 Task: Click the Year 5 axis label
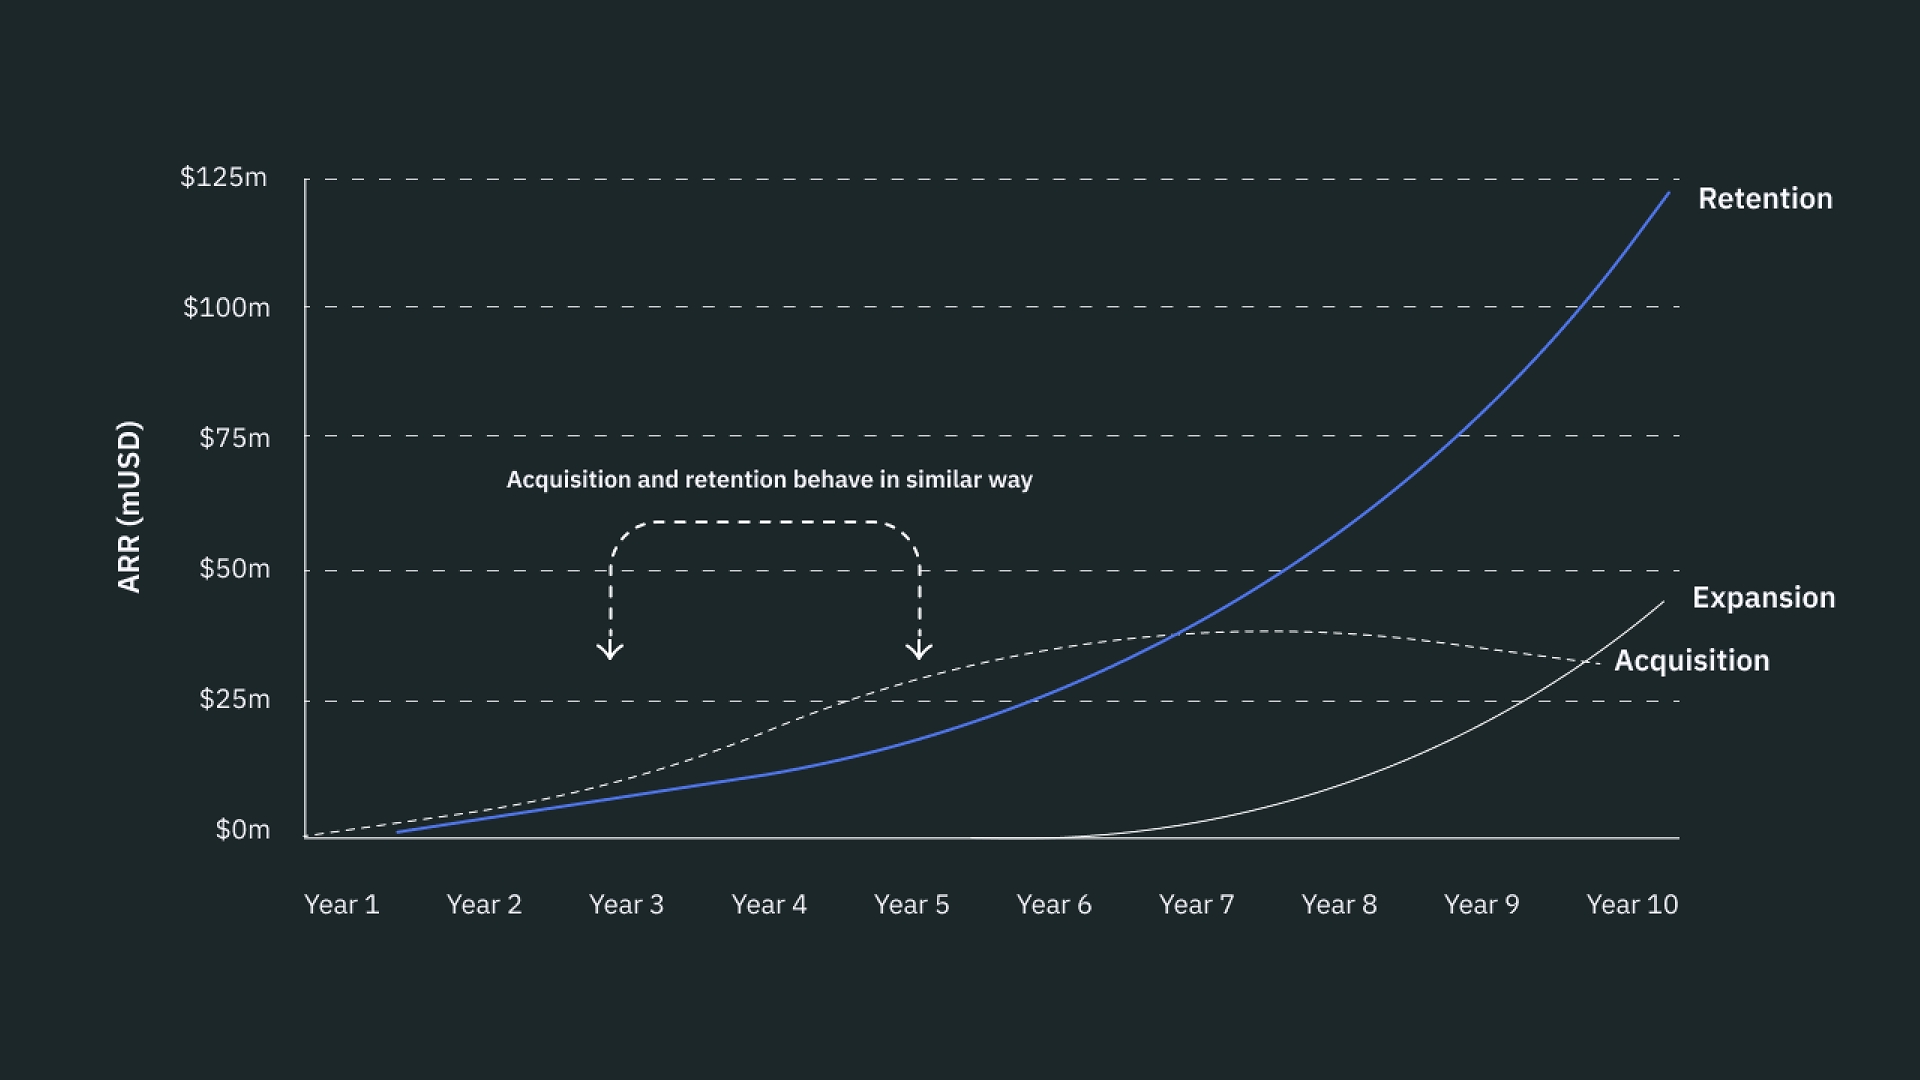coord(911,905)
